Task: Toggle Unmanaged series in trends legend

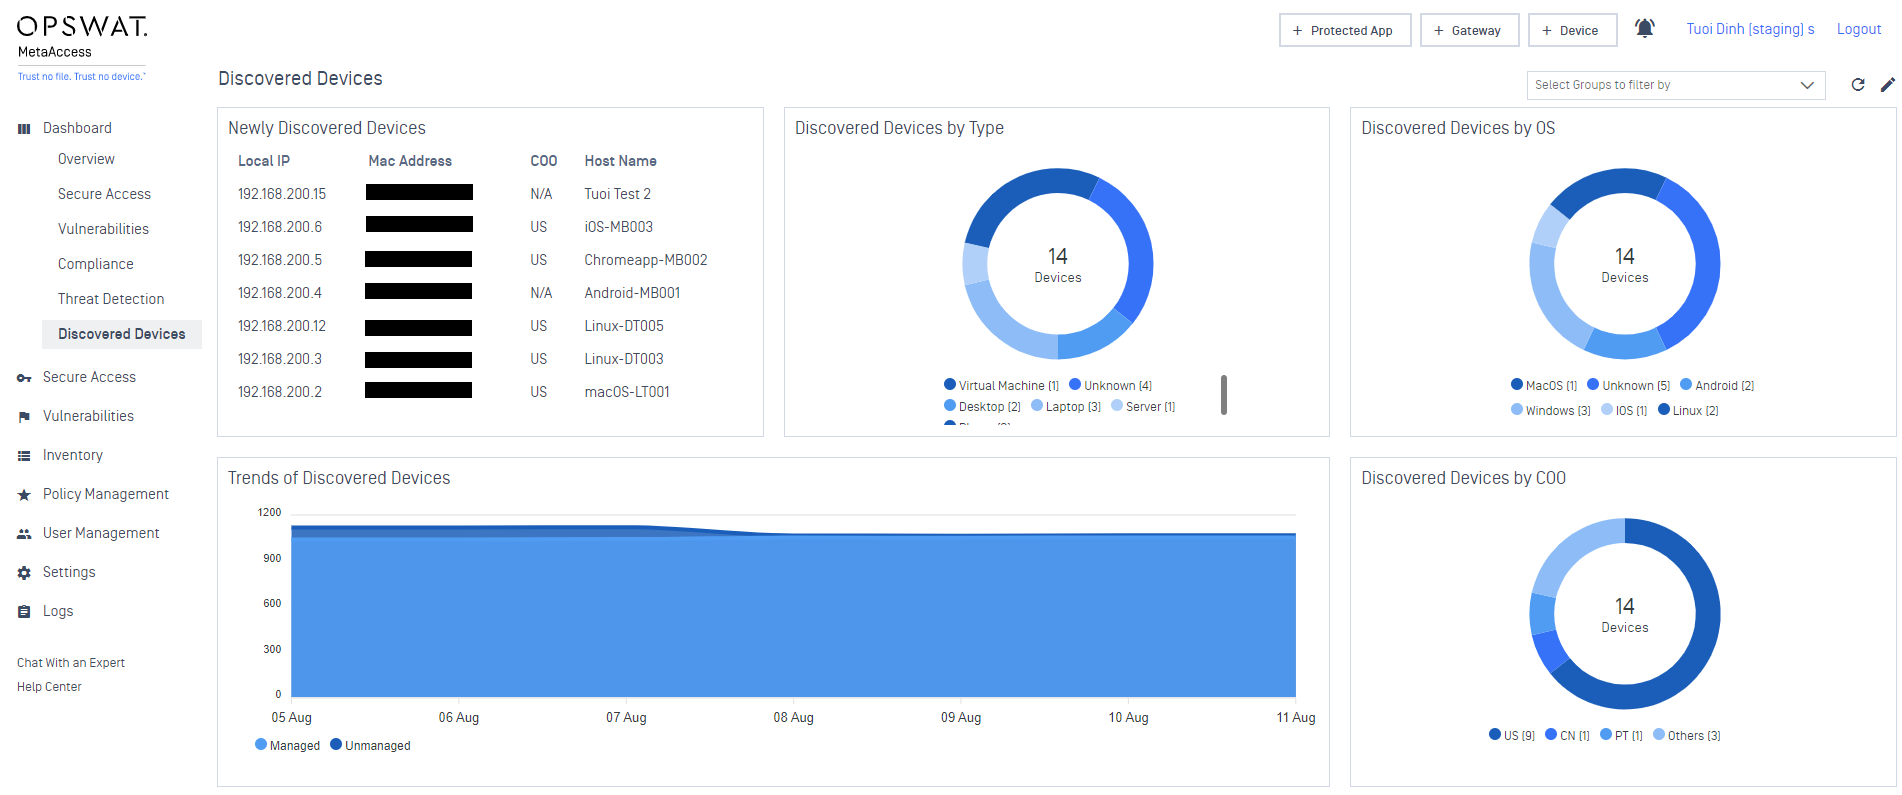Action: pyautogui.click(x=370, y=745)
